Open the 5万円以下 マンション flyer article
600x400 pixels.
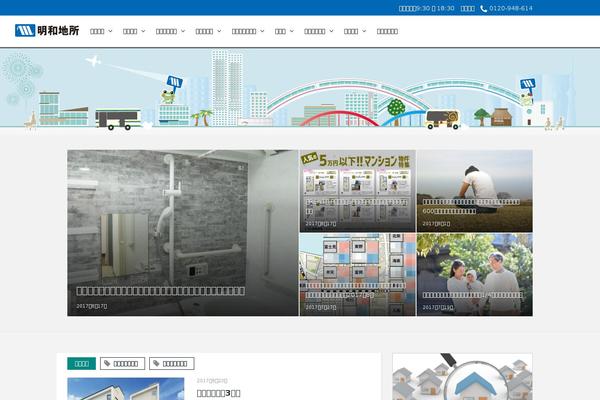[x=357, y=191]
